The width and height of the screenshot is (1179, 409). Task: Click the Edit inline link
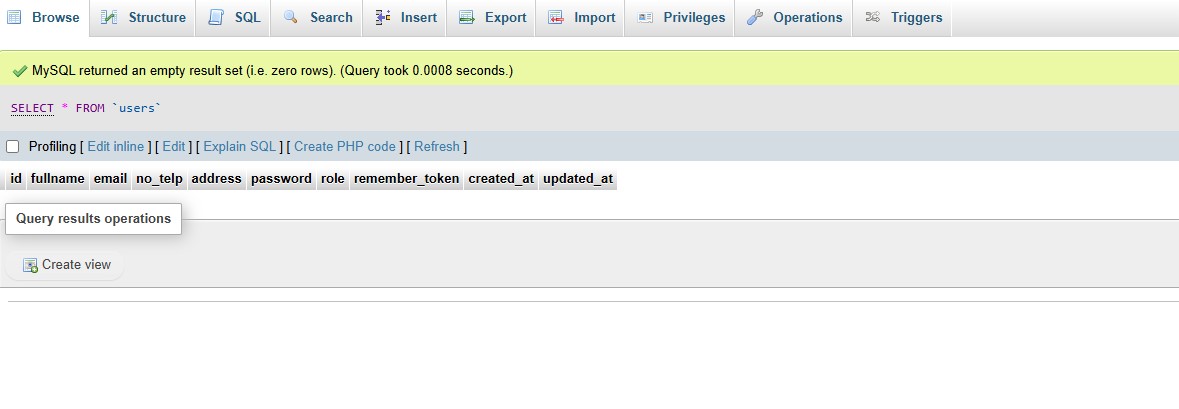[x=116, y=147]
